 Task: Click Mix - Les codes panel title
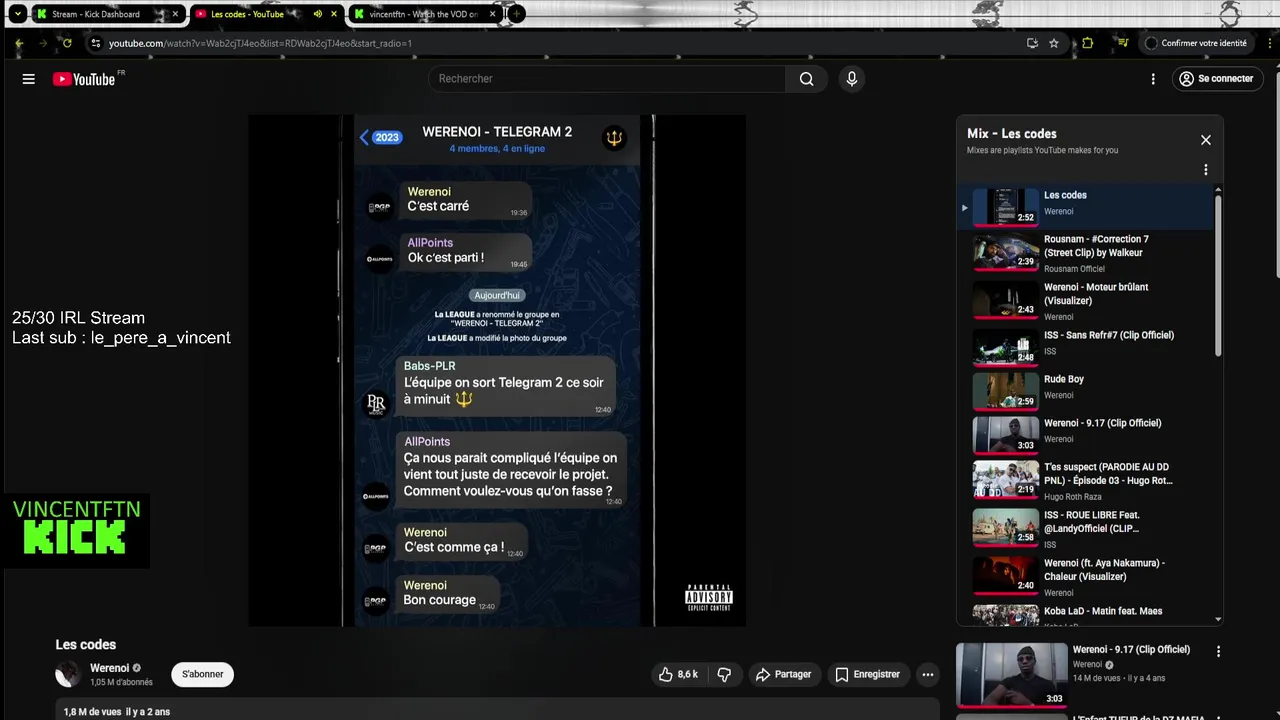click(x=1011, y=134)
